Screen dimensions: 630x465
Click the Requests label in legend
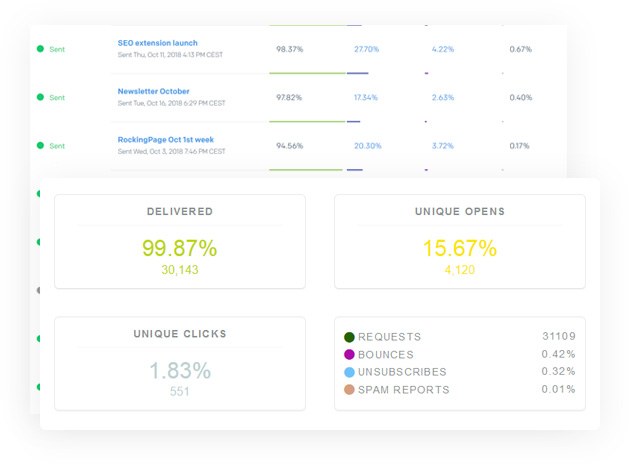click(x=389, y=338)
